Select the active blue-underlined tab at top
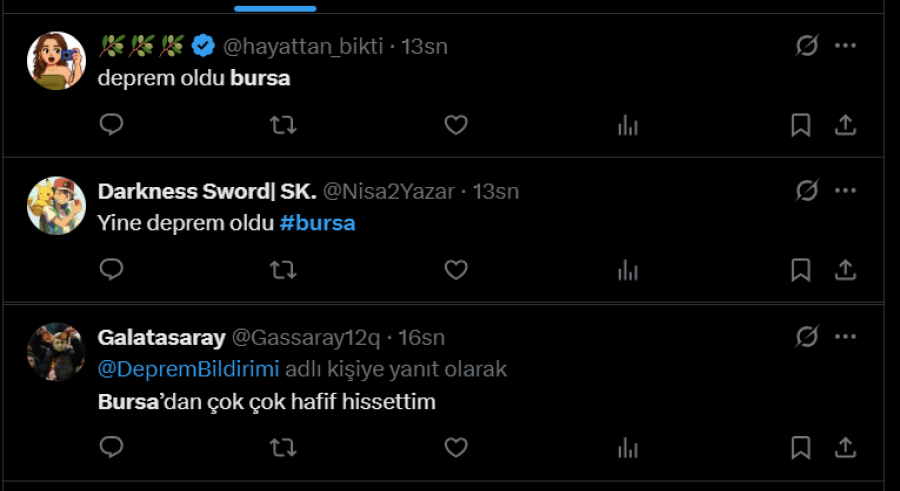 (275, 7)
